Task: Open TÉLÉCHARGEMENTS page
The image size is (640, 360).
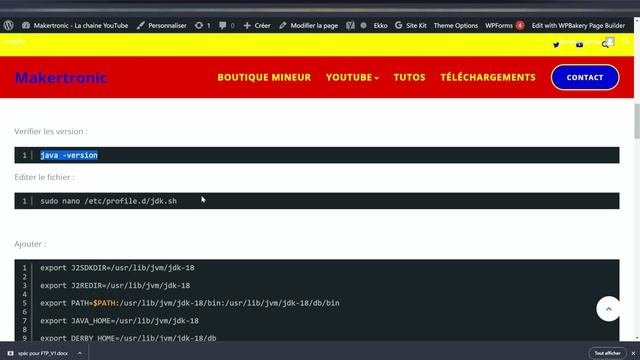Action: pyautogui.click(x=488, y=77)
